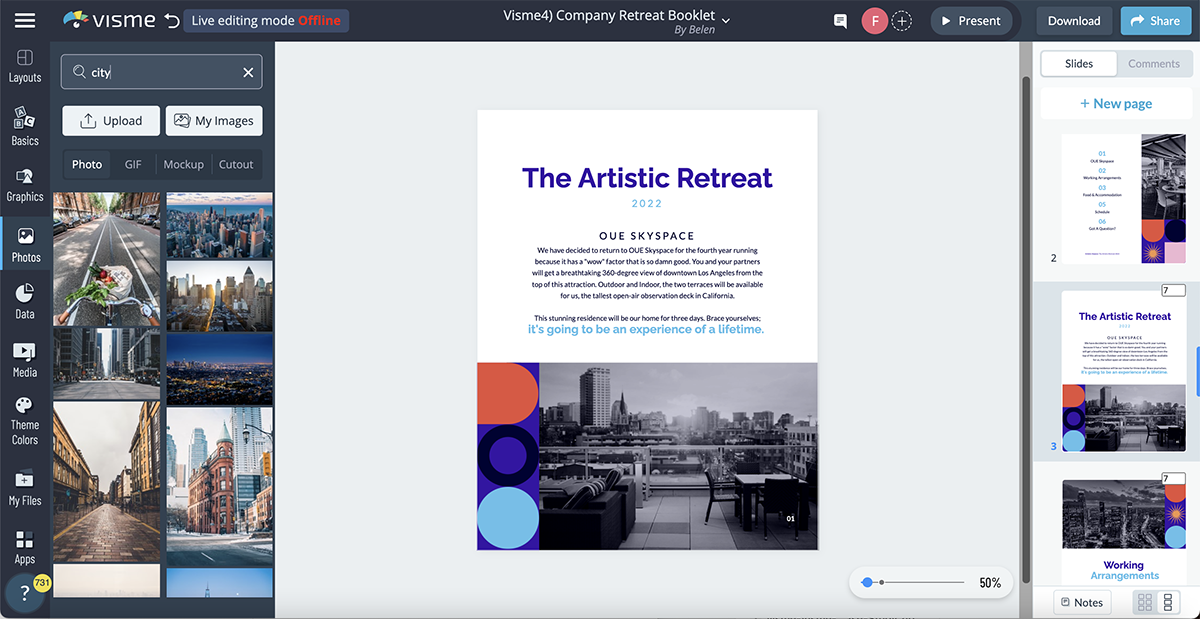This screenshot has width=1200, height=619.
Task: Toggle Live editing mode status
Action: click(x=265, y=20)
